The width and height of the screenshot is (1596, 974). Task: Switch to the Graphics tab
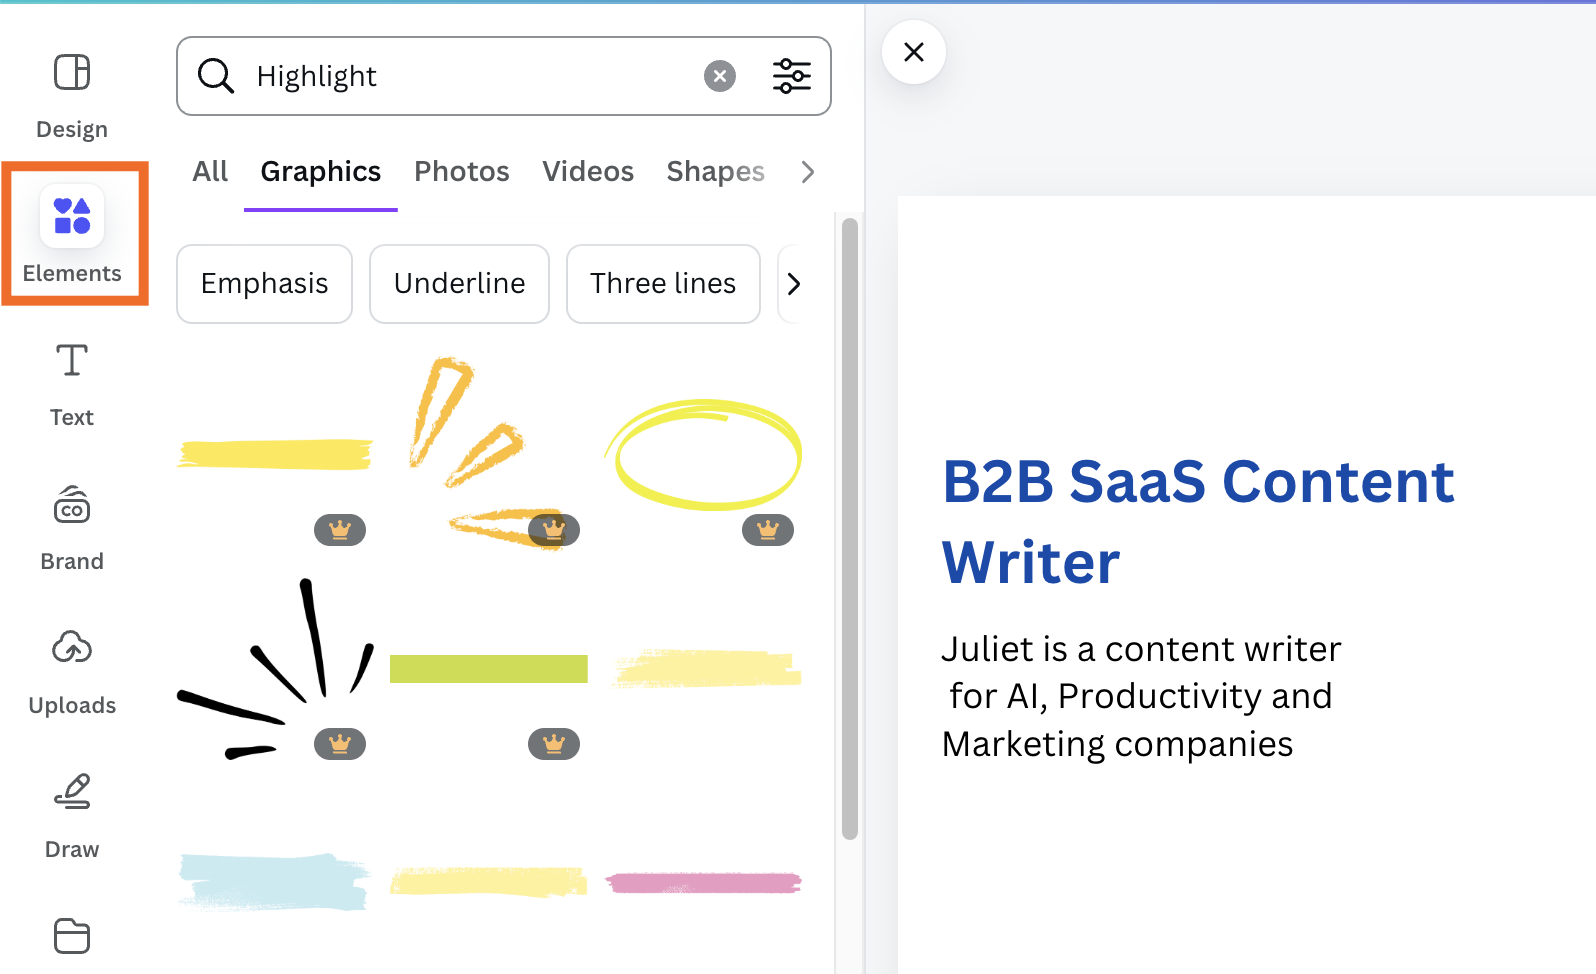321,171
